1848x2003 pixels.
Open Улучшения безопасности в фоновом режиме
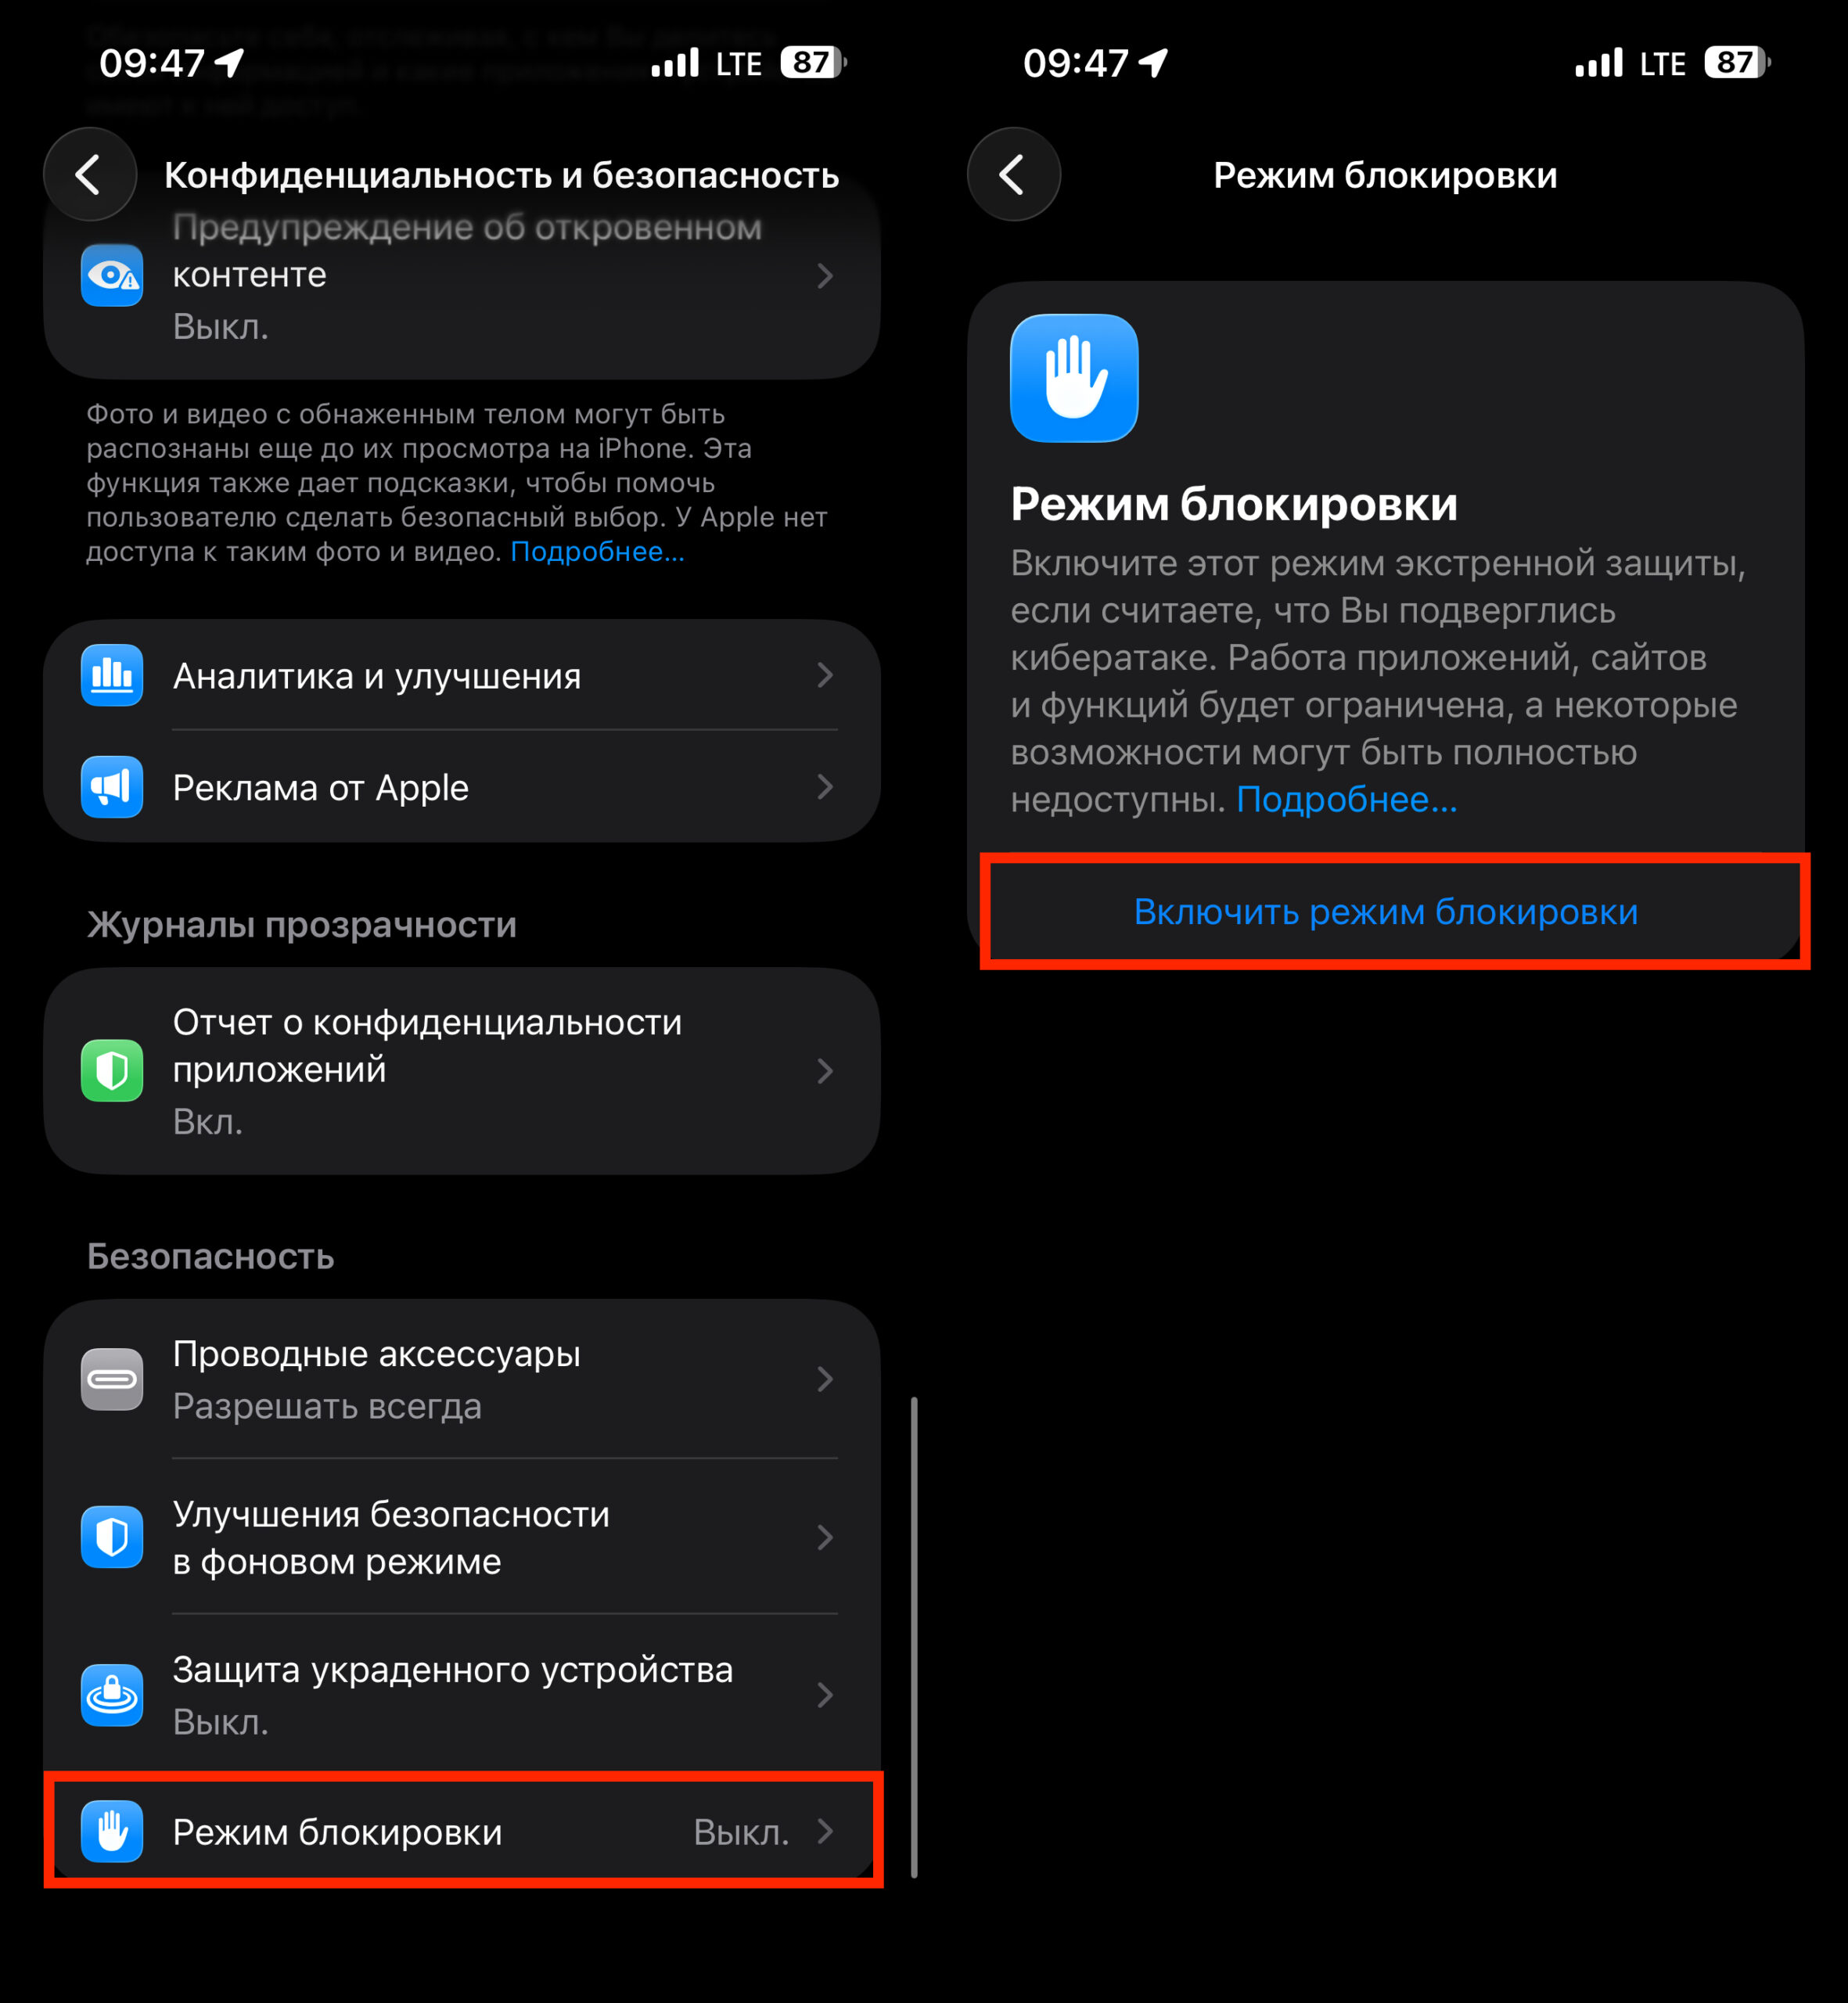pyautogui.click(x=462, y=1537)
